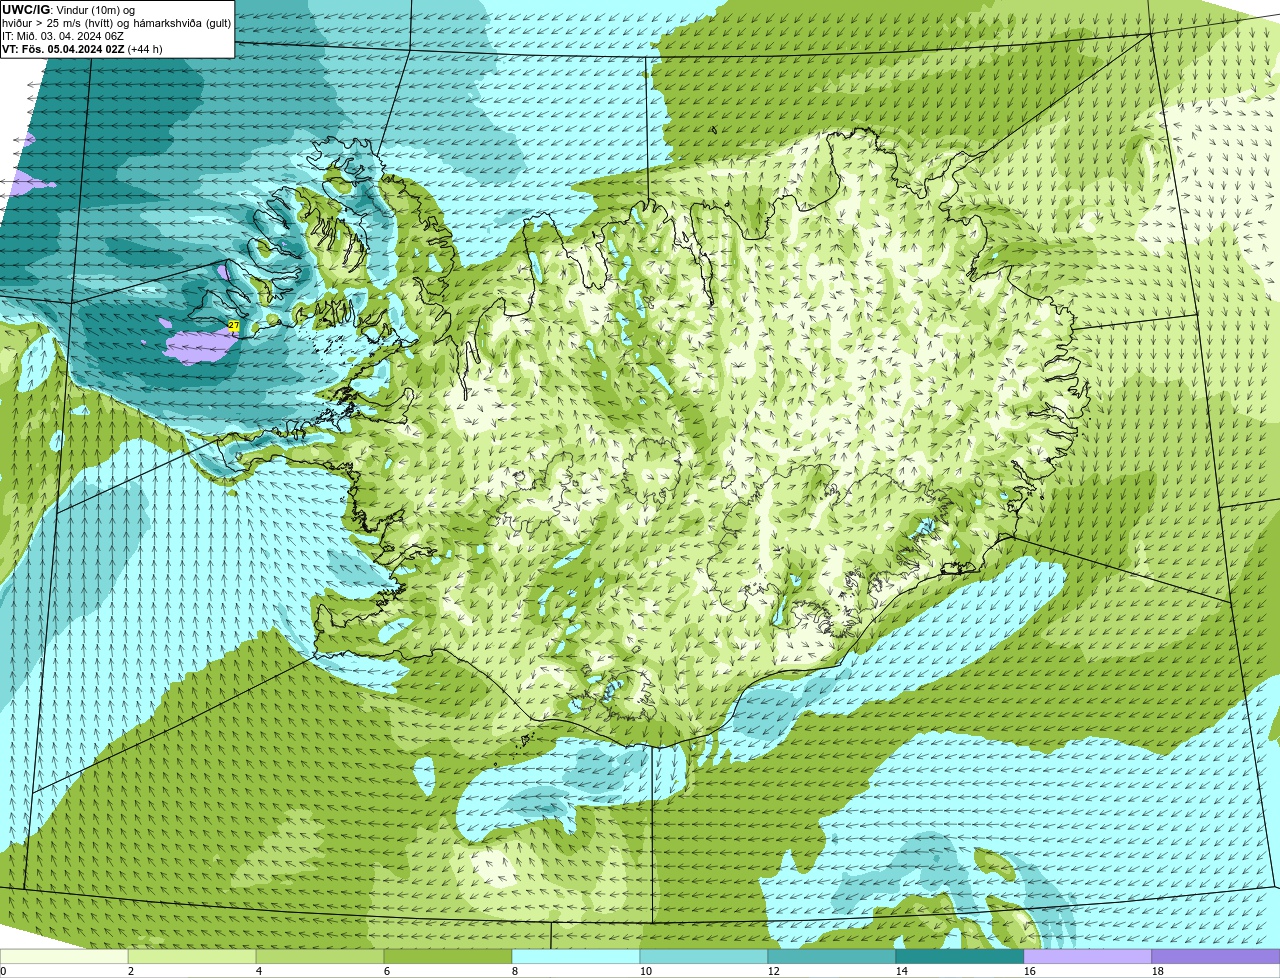This screenshot has width=1280, height=978.
Task: Click the legend scale label '16'
Action: (1030, 971)
